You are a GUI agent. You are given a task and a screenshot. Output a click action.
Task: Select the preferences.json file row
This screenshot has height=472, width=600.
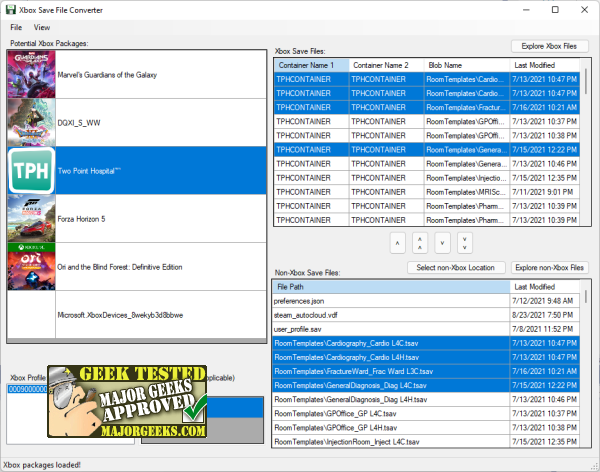(426, 301)
